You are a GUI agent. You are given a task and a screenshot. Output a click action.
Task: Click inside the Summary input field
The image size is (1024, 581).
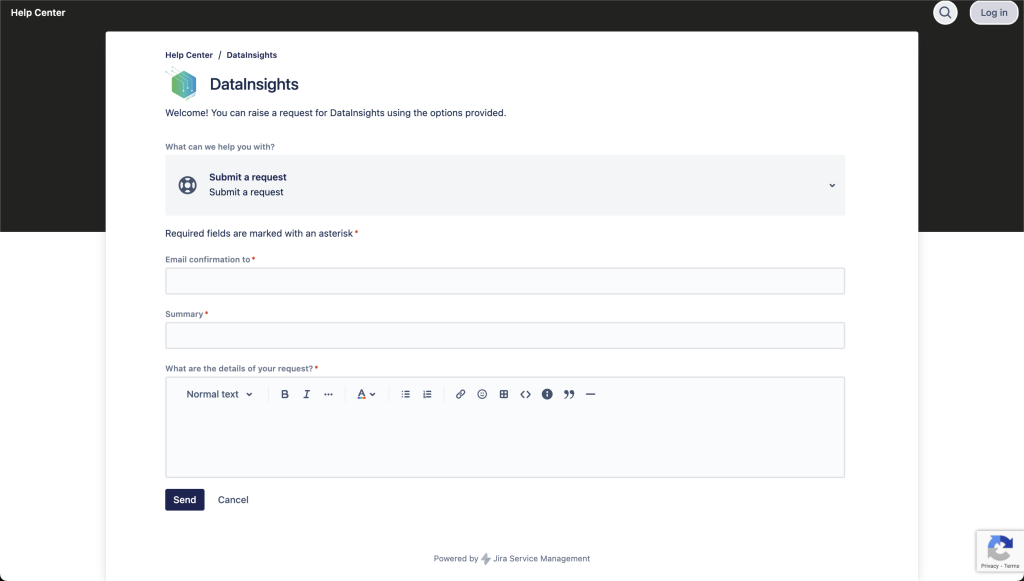point(504,334)
